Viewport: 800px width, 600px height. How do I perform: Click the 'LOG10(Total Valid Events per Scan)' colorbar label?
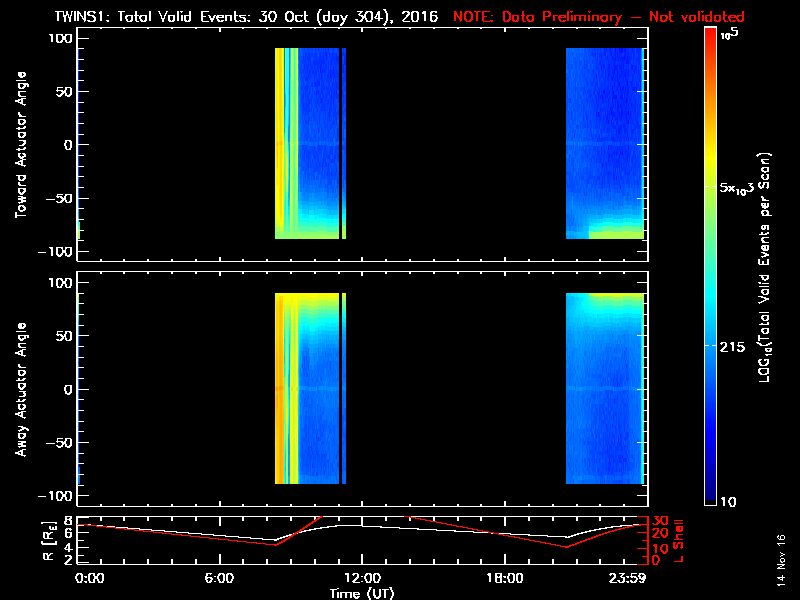click(x=765, y=267)
